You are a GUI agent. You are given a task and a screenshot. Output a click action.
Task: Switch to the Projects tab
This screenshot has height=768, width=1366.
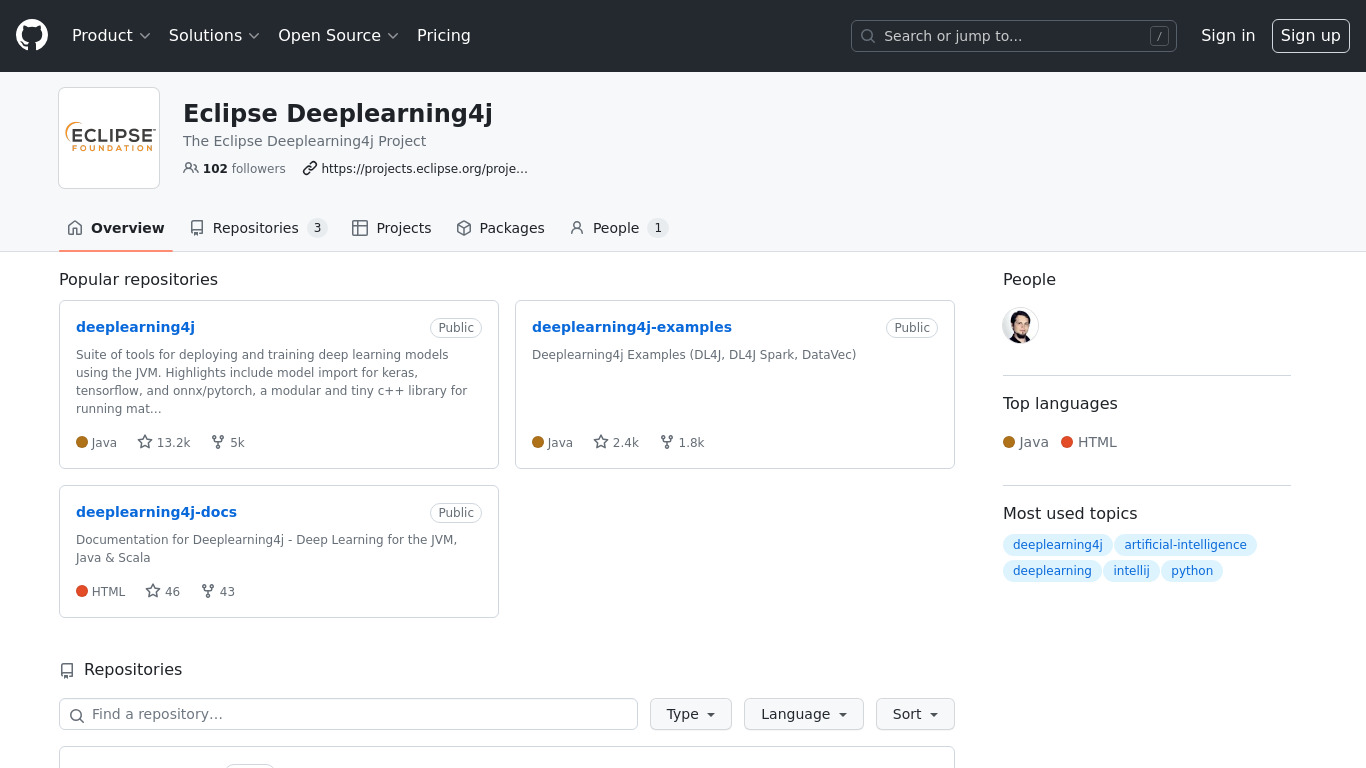[392, 228]
